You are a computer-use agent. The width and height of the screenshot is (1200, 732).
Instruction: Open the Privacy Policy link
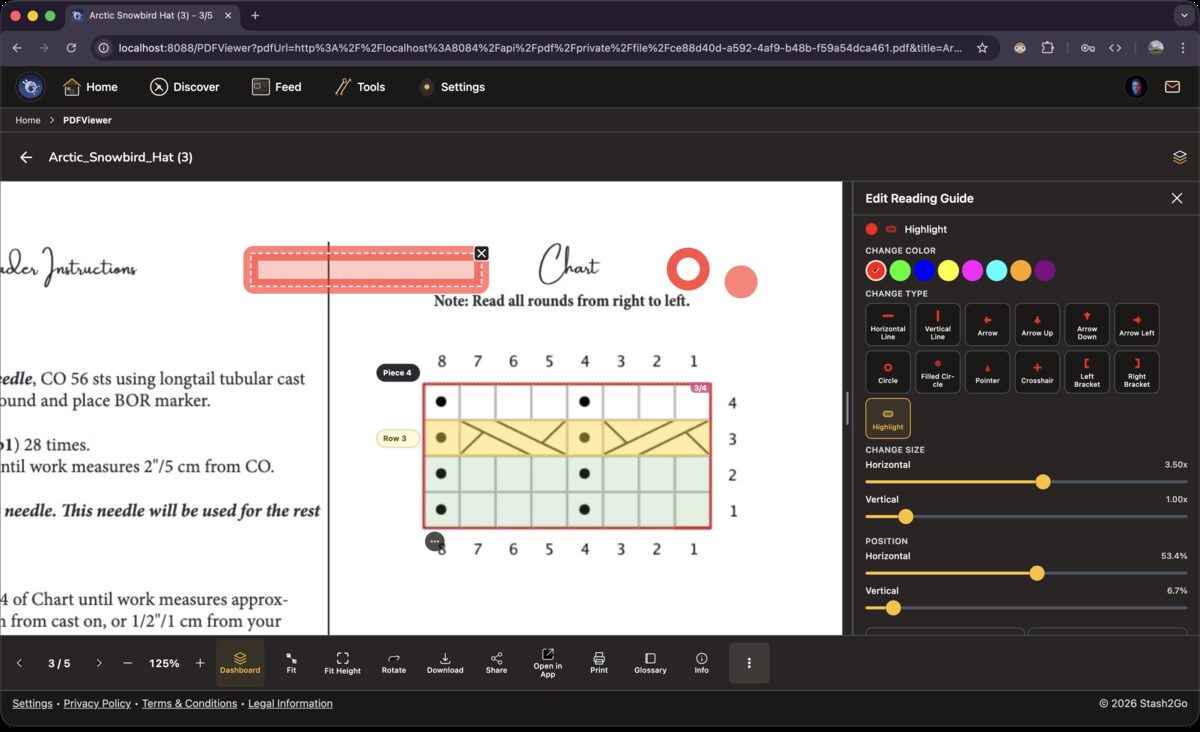[x=97, y=703]
